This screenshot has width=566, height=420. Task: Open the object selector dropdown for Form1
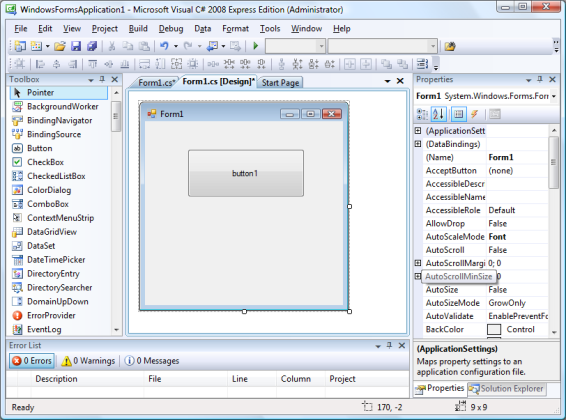coord(553,96)
